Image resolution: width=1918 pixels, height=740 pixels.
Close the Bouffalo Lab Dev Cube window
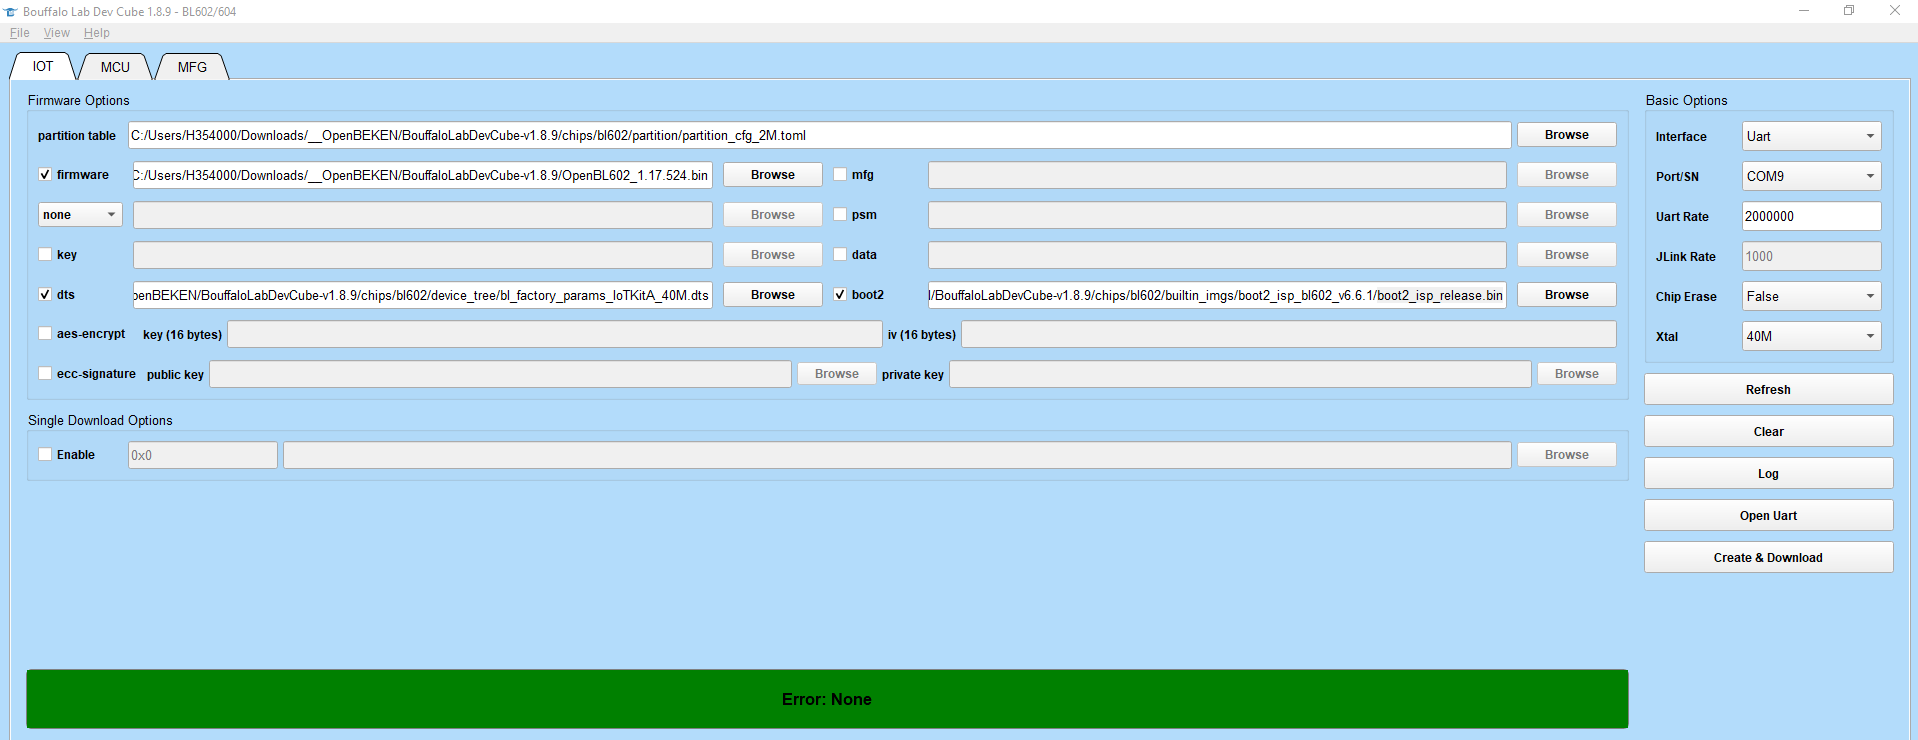[1894, 11]
